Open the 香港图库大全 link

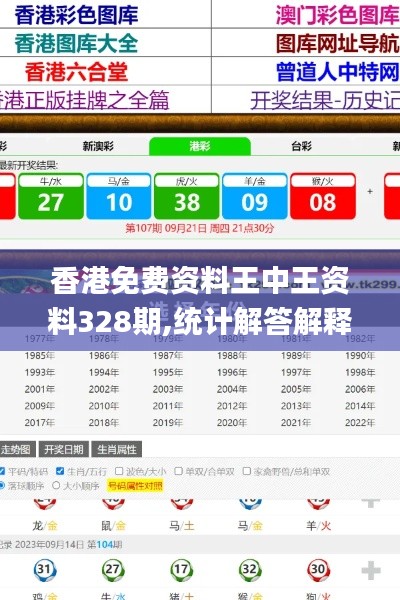coord(76,43)
